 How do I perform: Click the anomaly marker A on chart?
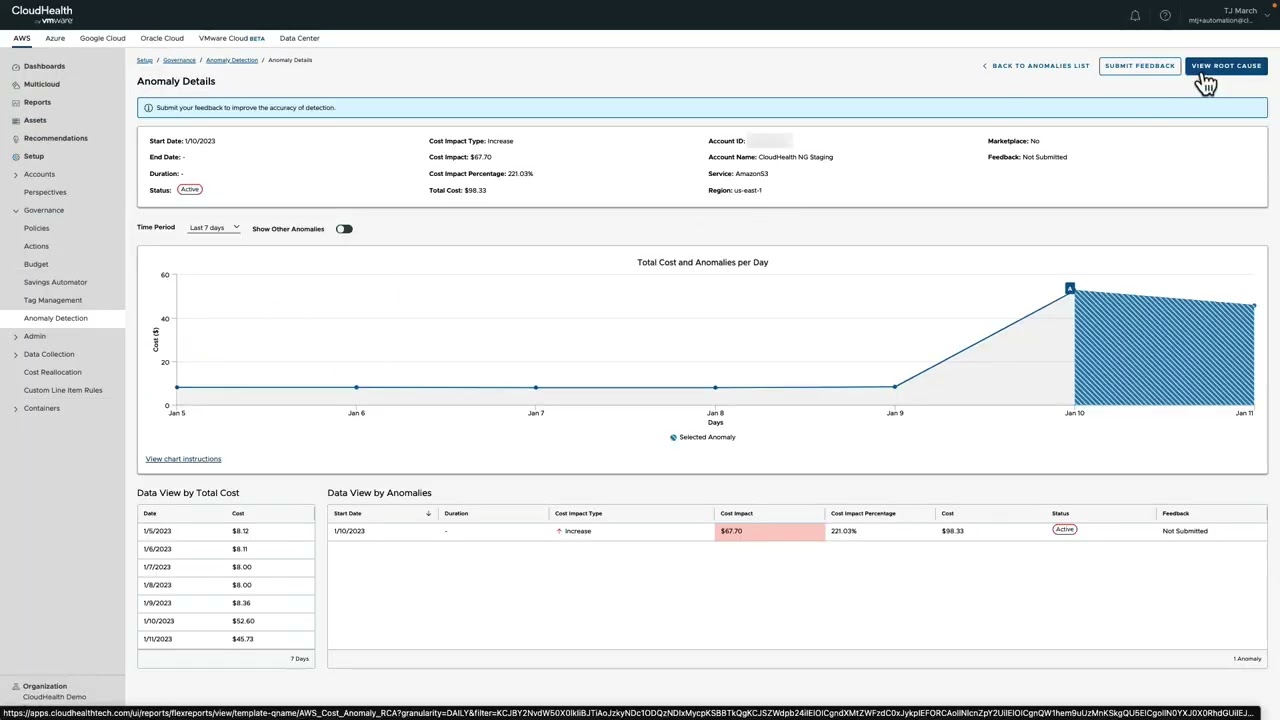pos(1070,288)
